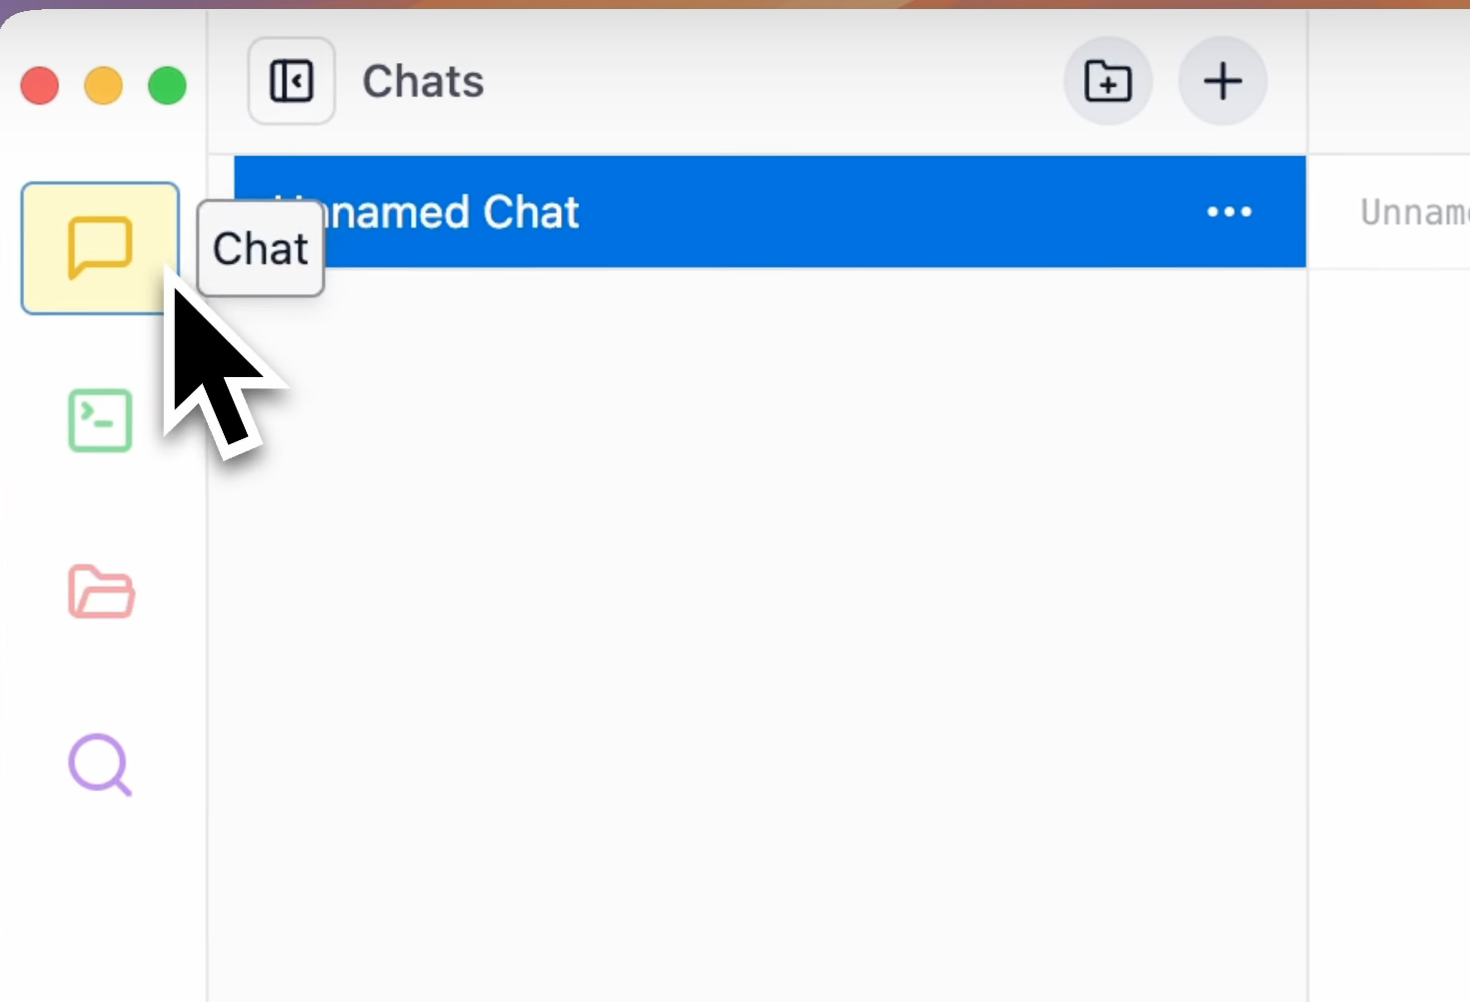
Task: Switch to the green terminal Developer icon
Action: 100,420
